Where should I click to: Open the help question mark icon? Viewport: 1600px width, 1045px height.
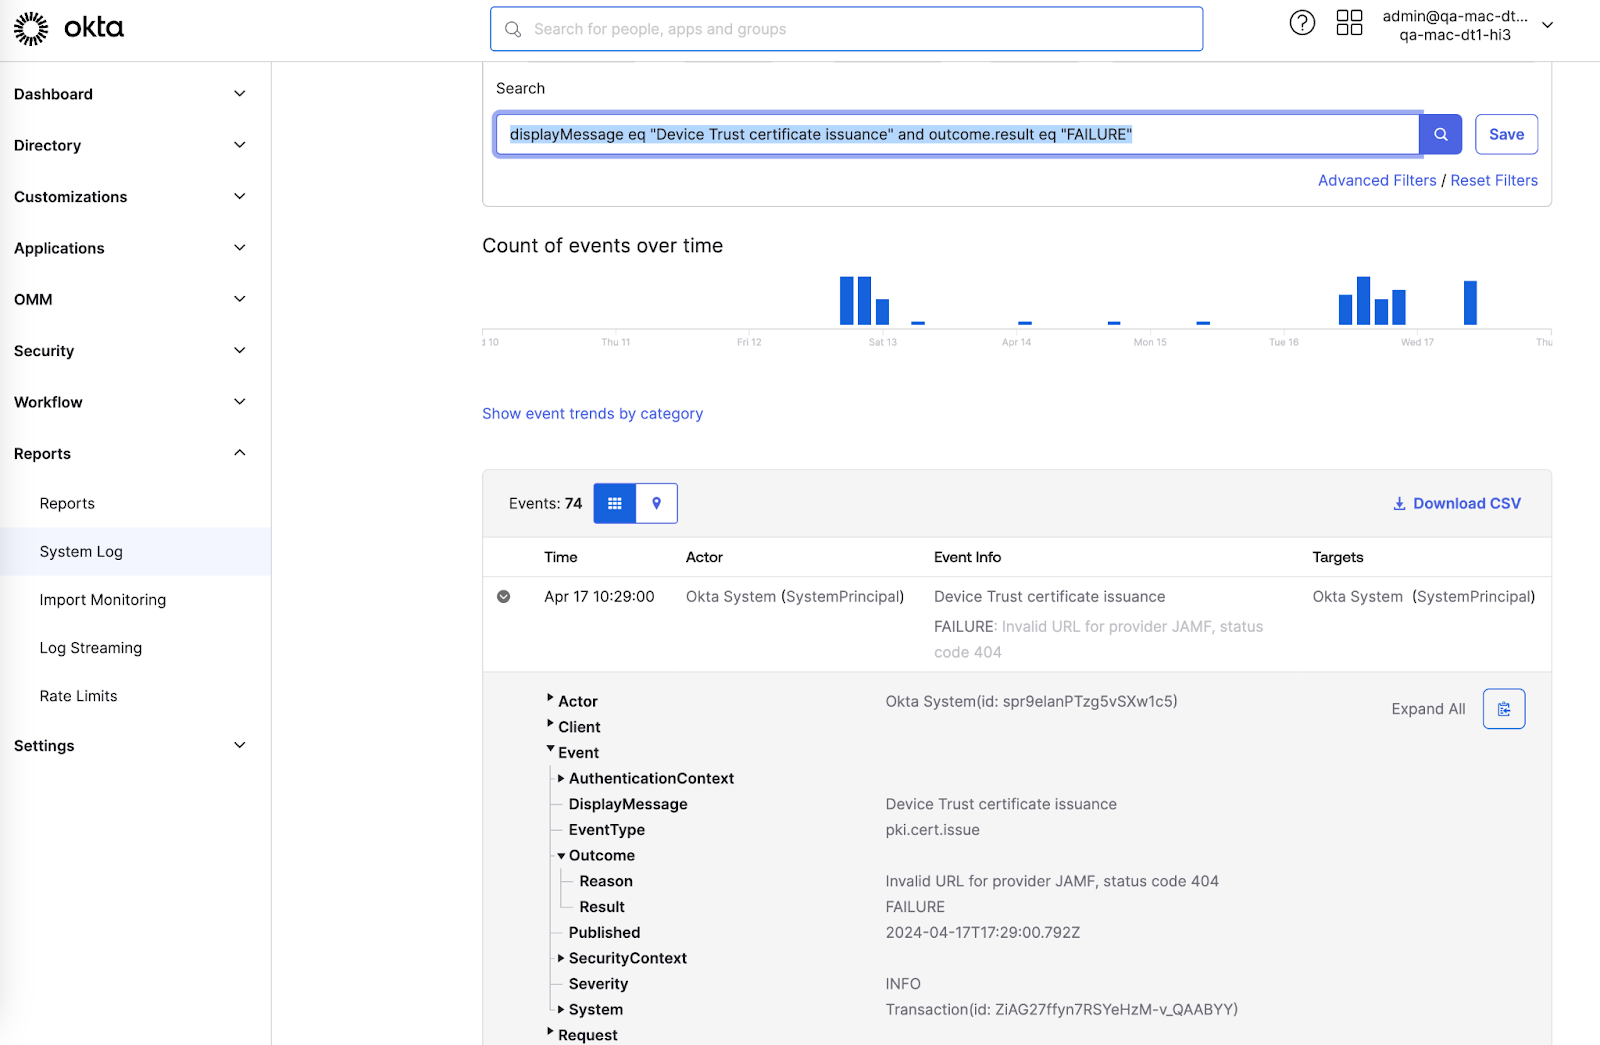[1302, 23]
